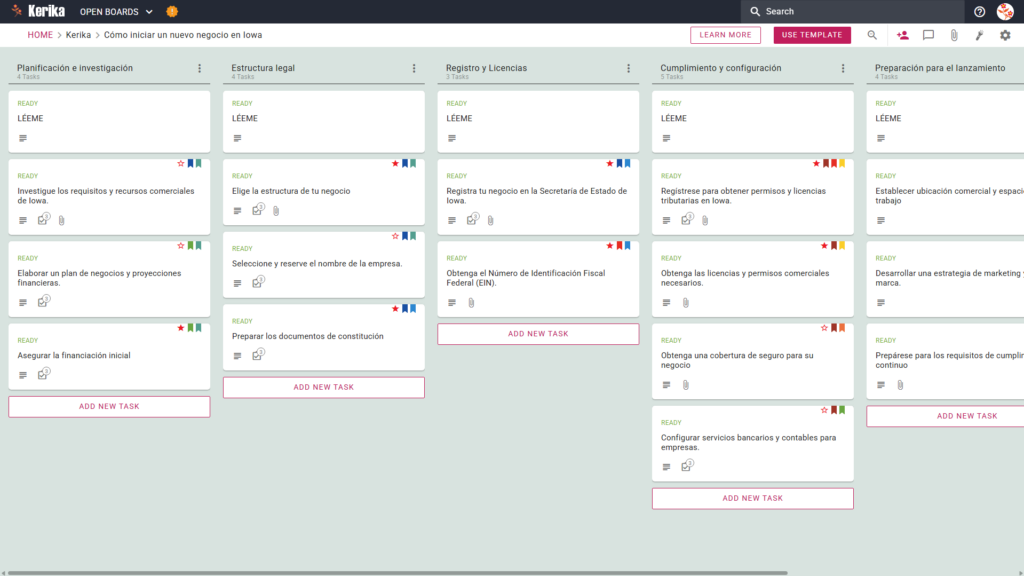Open checklist icon on Asegurar la financiación card
1024x576 pixels.
point(43,374)
